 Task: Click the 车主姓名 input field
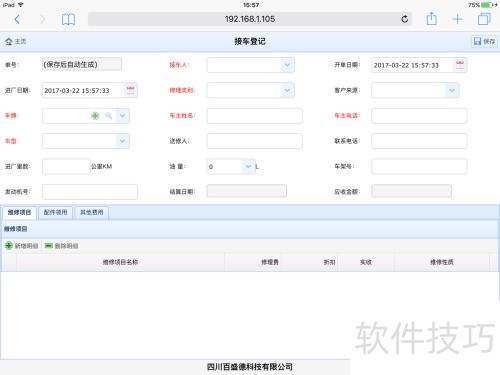pyautogui.click(x=255, y=116)
